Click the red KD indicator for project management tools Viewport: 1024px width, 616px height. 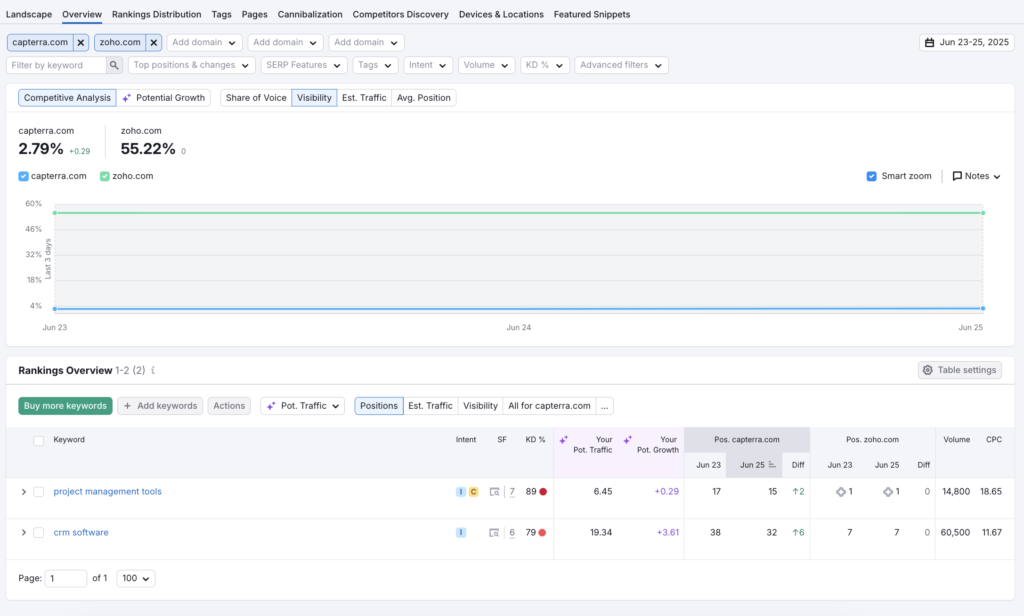click(543, 492)
